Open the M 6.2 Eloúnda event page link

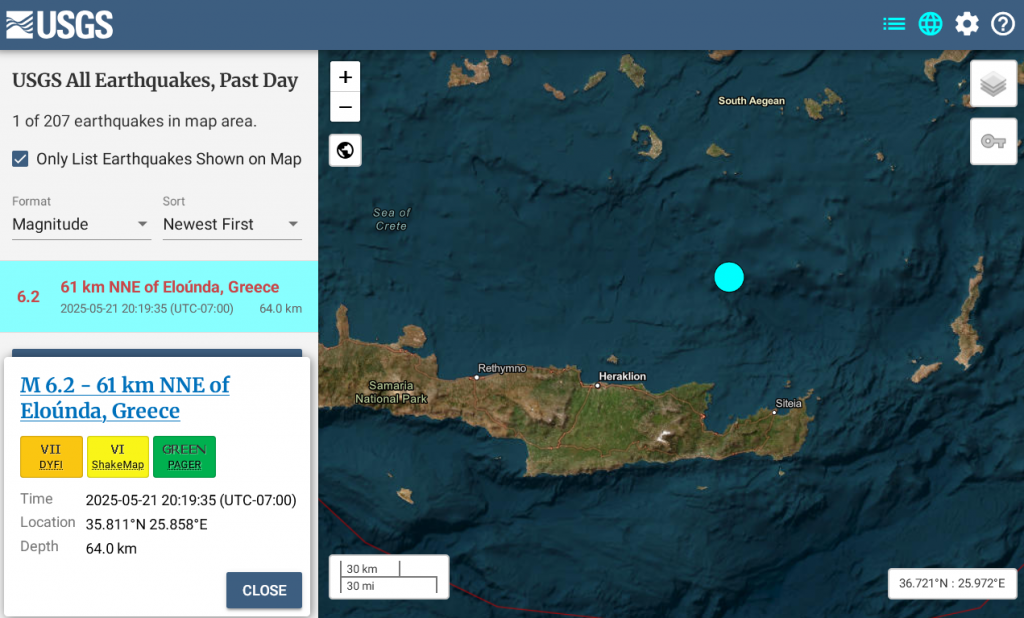(125, 397)
